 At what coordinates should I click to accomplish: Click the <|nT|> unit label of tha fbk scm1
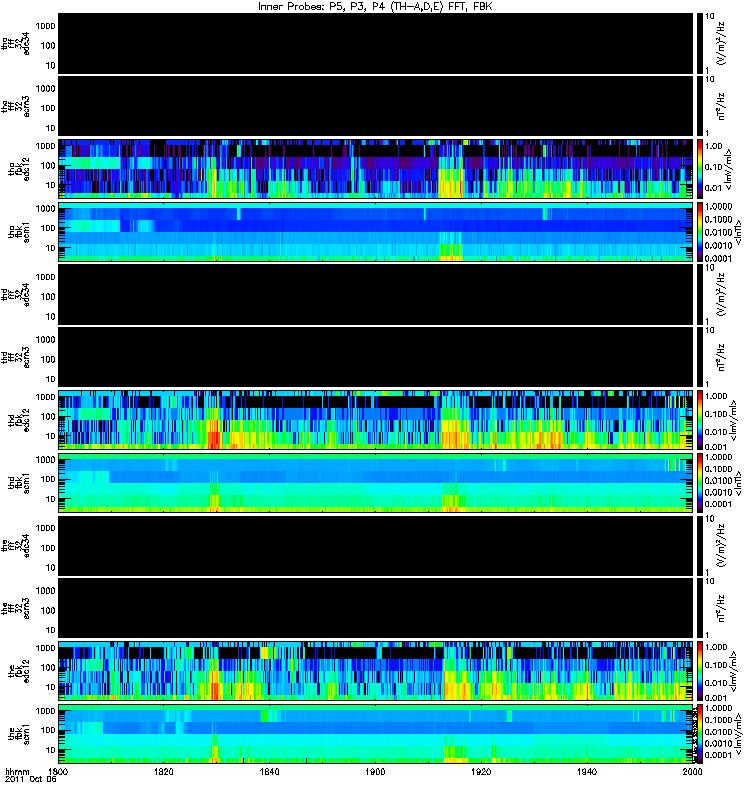(737, 232)
